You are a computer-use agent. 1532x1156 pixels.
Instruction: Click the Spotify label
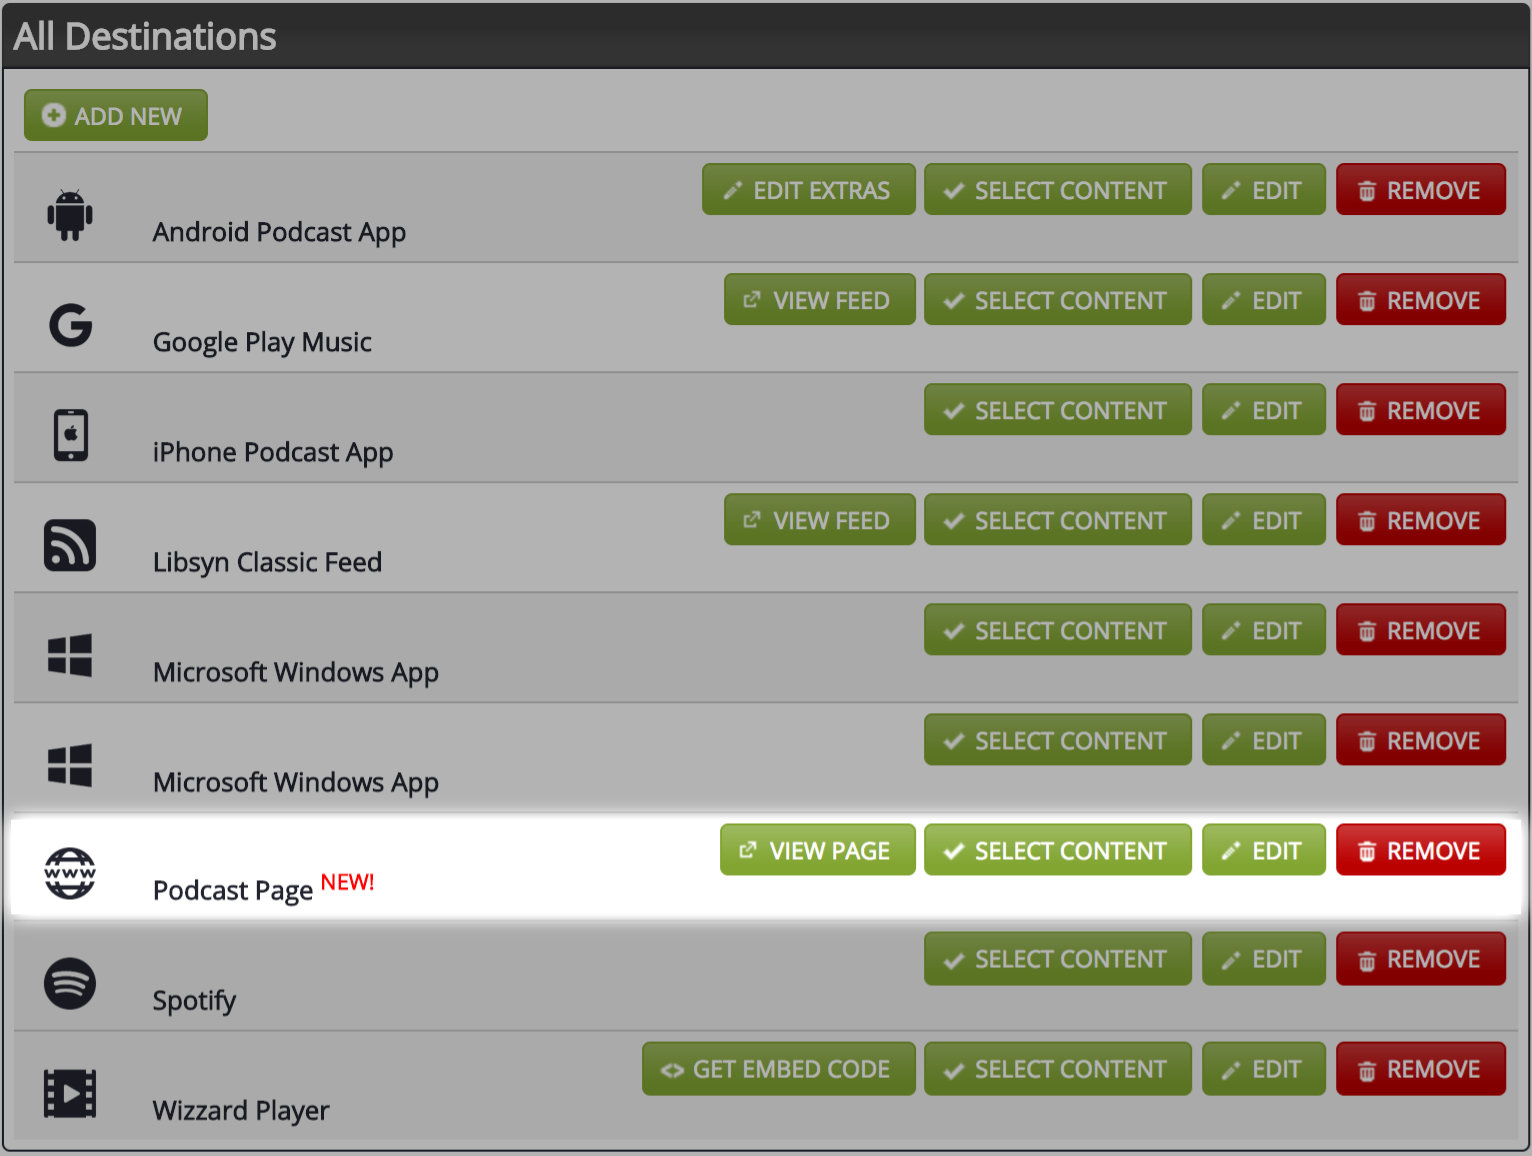click(x=194, y=1000)
